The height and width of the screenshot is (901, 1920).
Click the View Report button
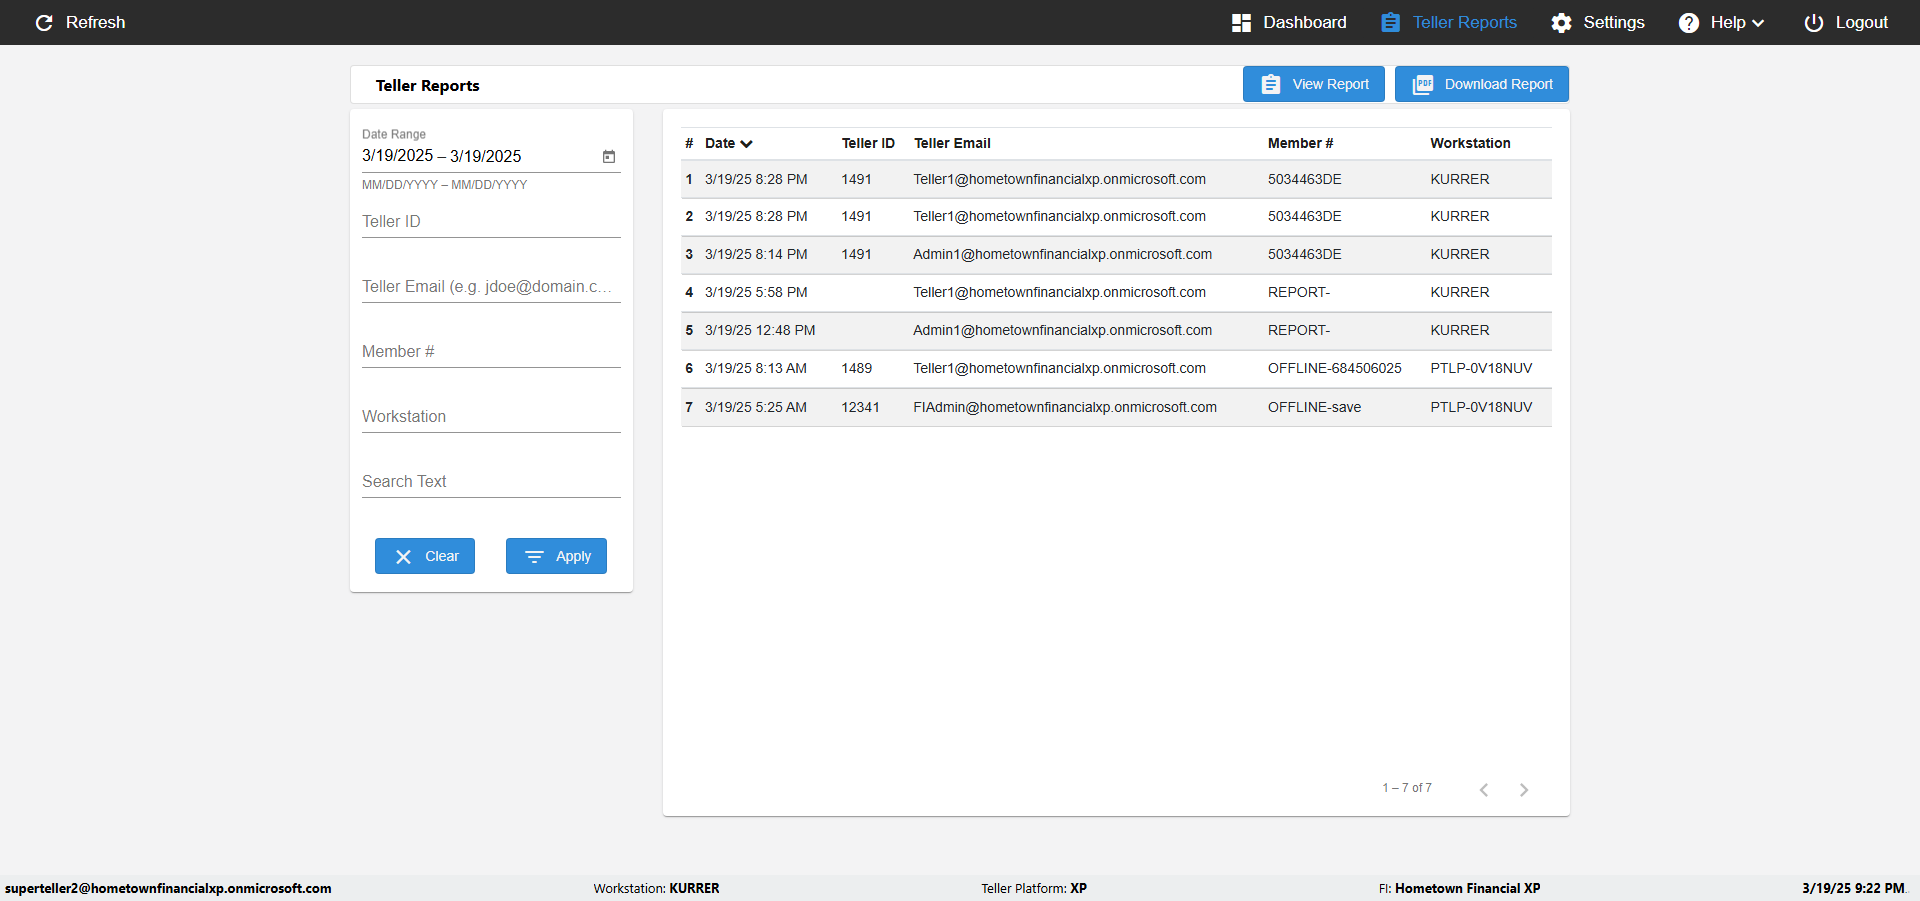[x=1314, y=84]
